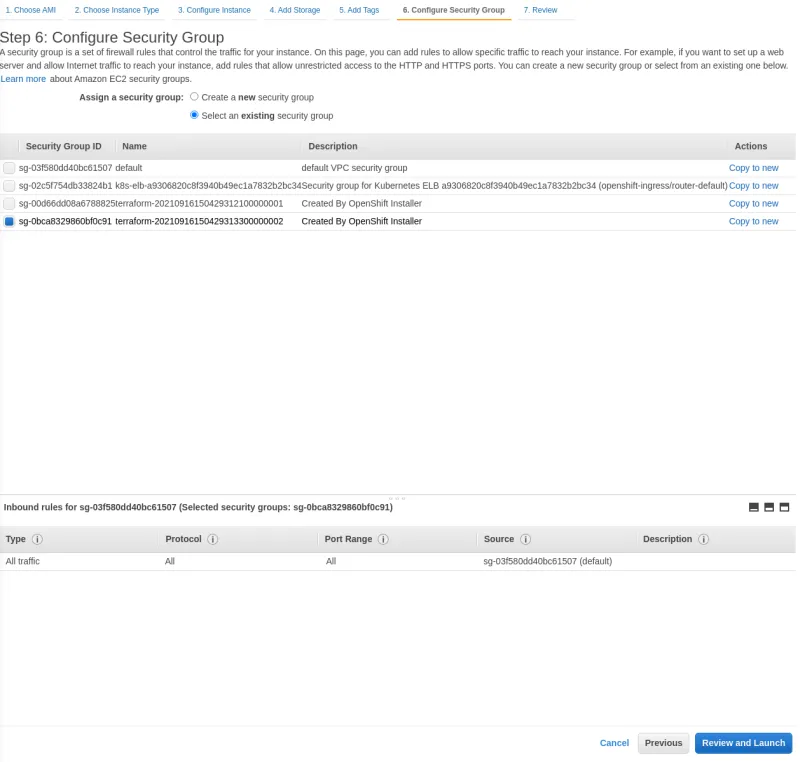Click name 'k8s-elb-a9306820c8f3940b49ec1a7832b2bc34'
This screenshot has height=762, width=800.
pos(208,186)
